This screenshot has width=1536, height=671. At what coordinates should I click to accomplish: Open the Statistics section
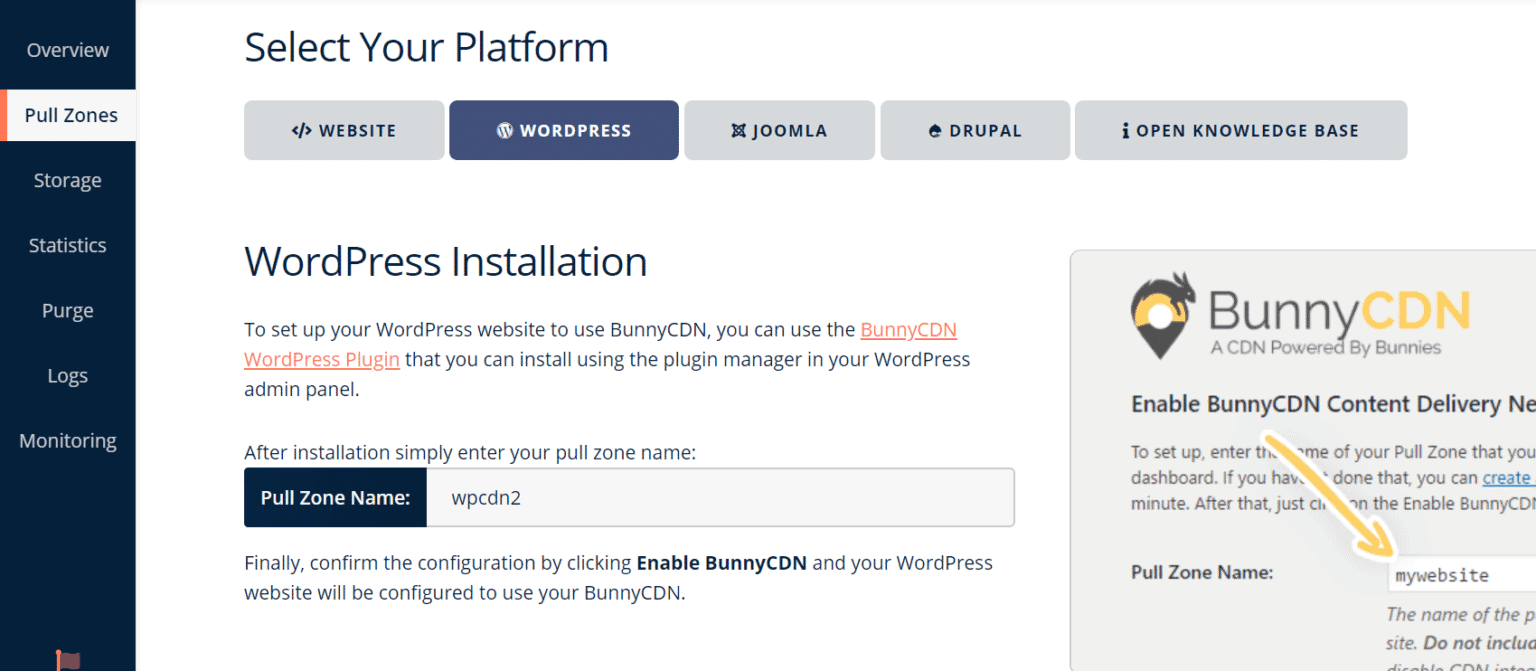coord(68,245)
